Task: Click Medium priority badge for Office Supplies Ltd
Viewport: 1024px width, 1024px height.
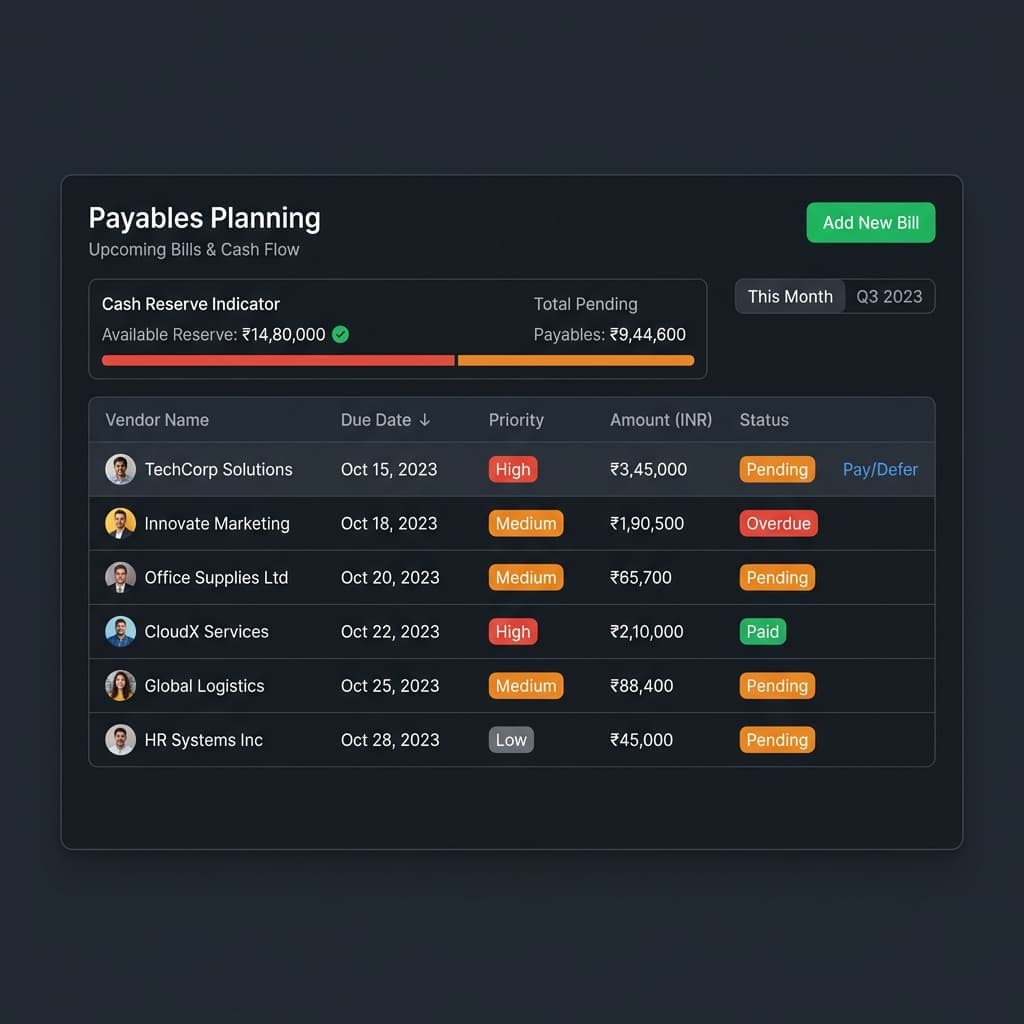Action: [x=526, y=577]
